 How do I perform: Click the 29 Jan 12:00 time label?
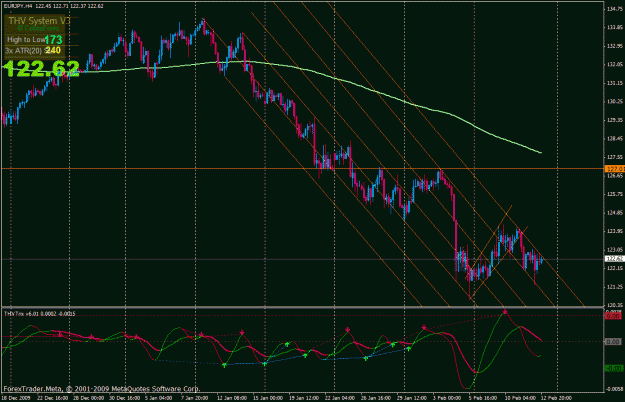pyautogui.click(x=411, y=398)
